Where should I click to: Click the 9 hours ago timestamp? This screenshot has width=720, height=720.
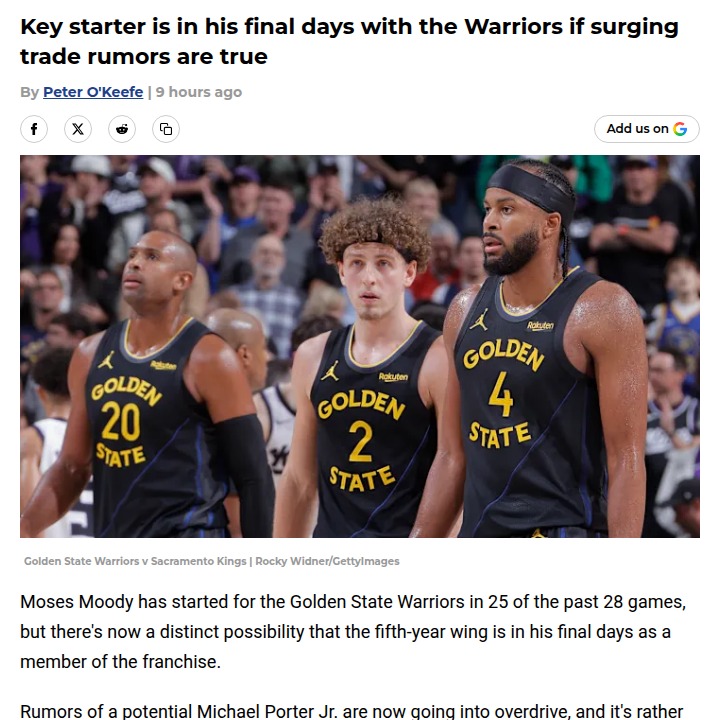[x=199, y=92]
